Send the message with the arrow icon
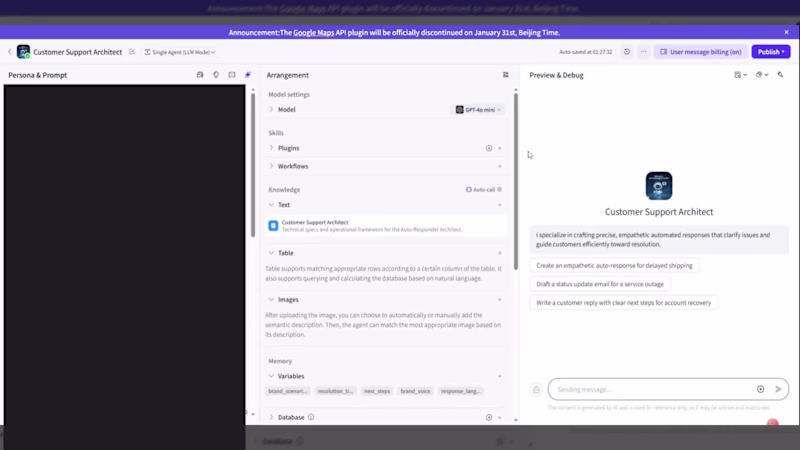The width and height of the screenshot is (800, 450). click(779, 389)
